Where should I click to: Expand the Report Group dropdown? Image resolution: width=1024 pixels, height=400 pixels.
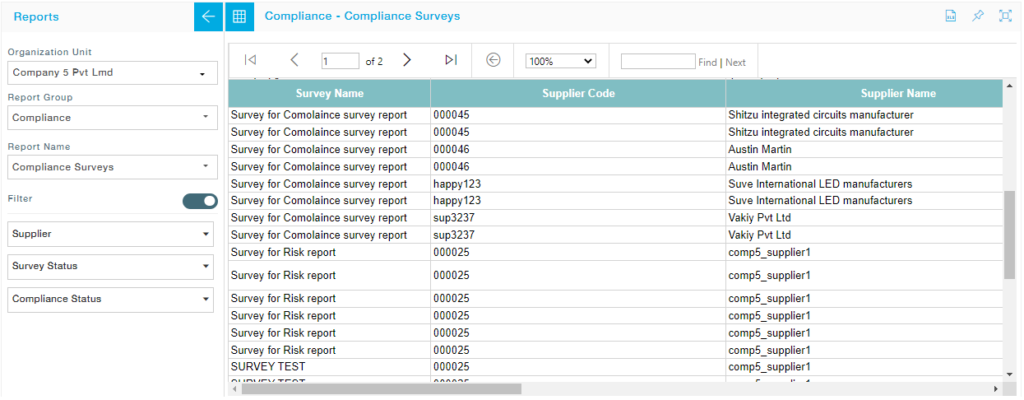(112, 118)
